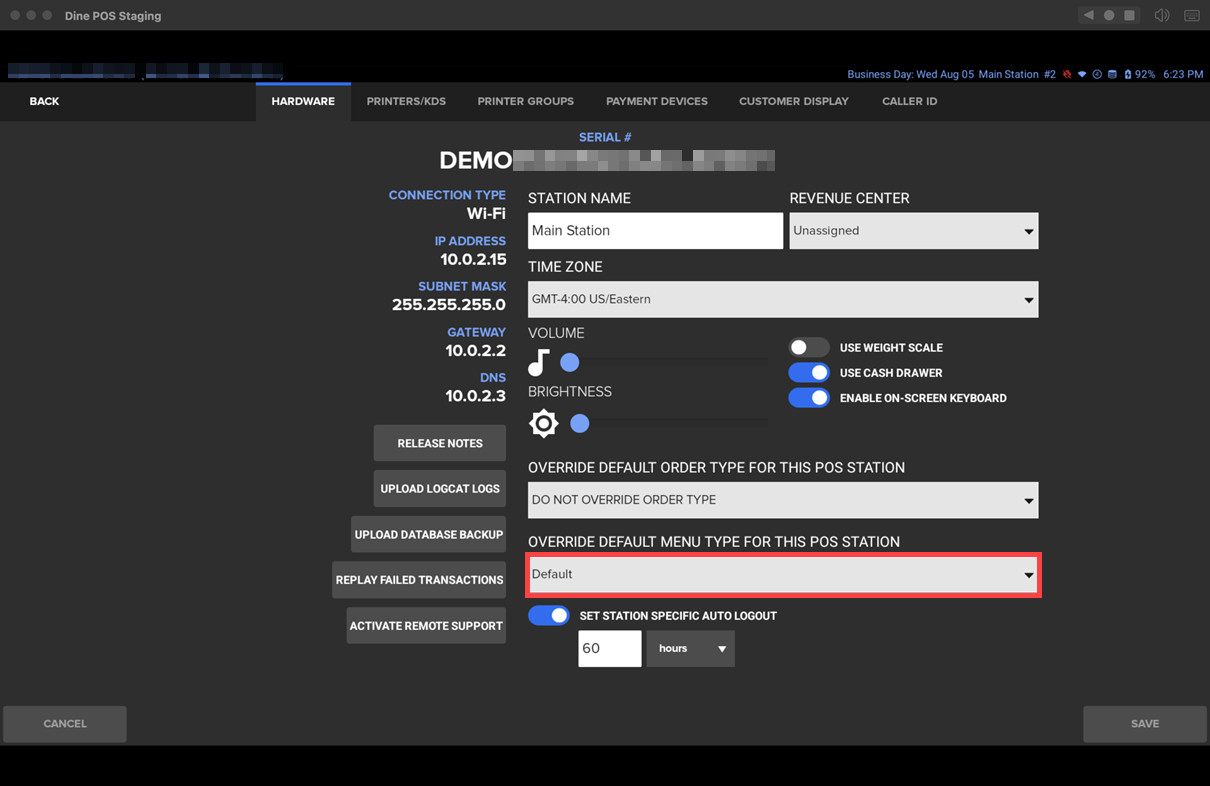Open the Printer Groups tab
This screenshot has height=786, width=1210.
[x=526, y=101]
